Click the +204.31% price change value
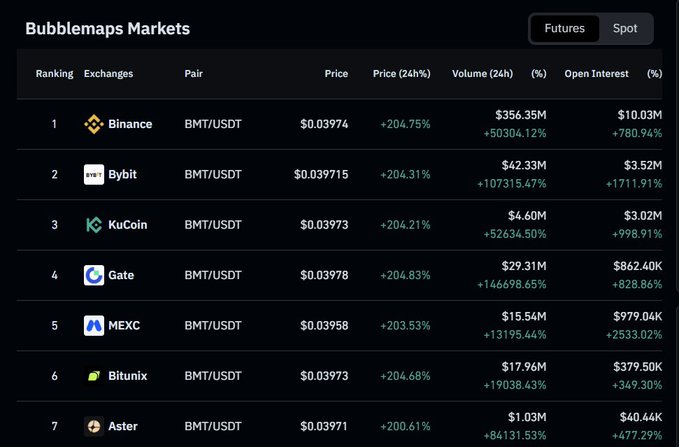 coord(405,175)
